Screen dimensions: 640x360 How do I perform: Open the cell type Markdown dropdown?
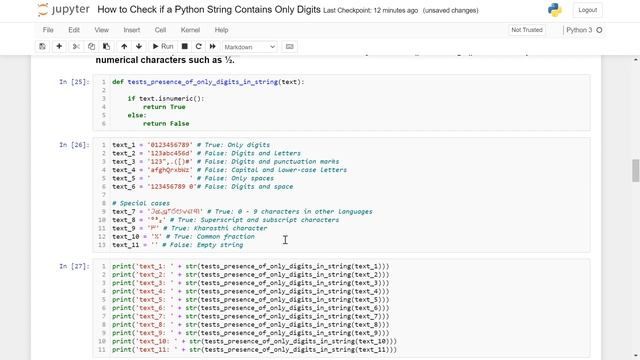(x=249, y=47)
